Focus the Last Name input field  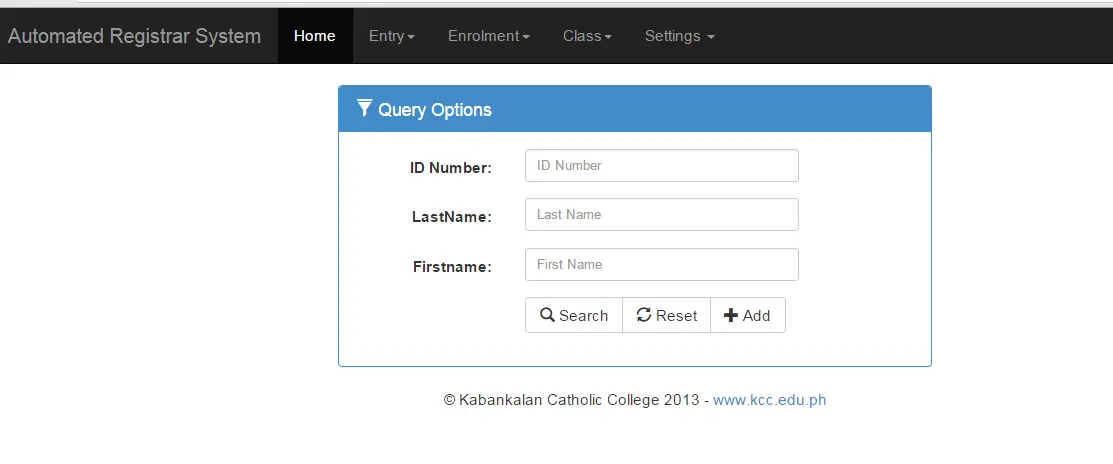(662, 214)
